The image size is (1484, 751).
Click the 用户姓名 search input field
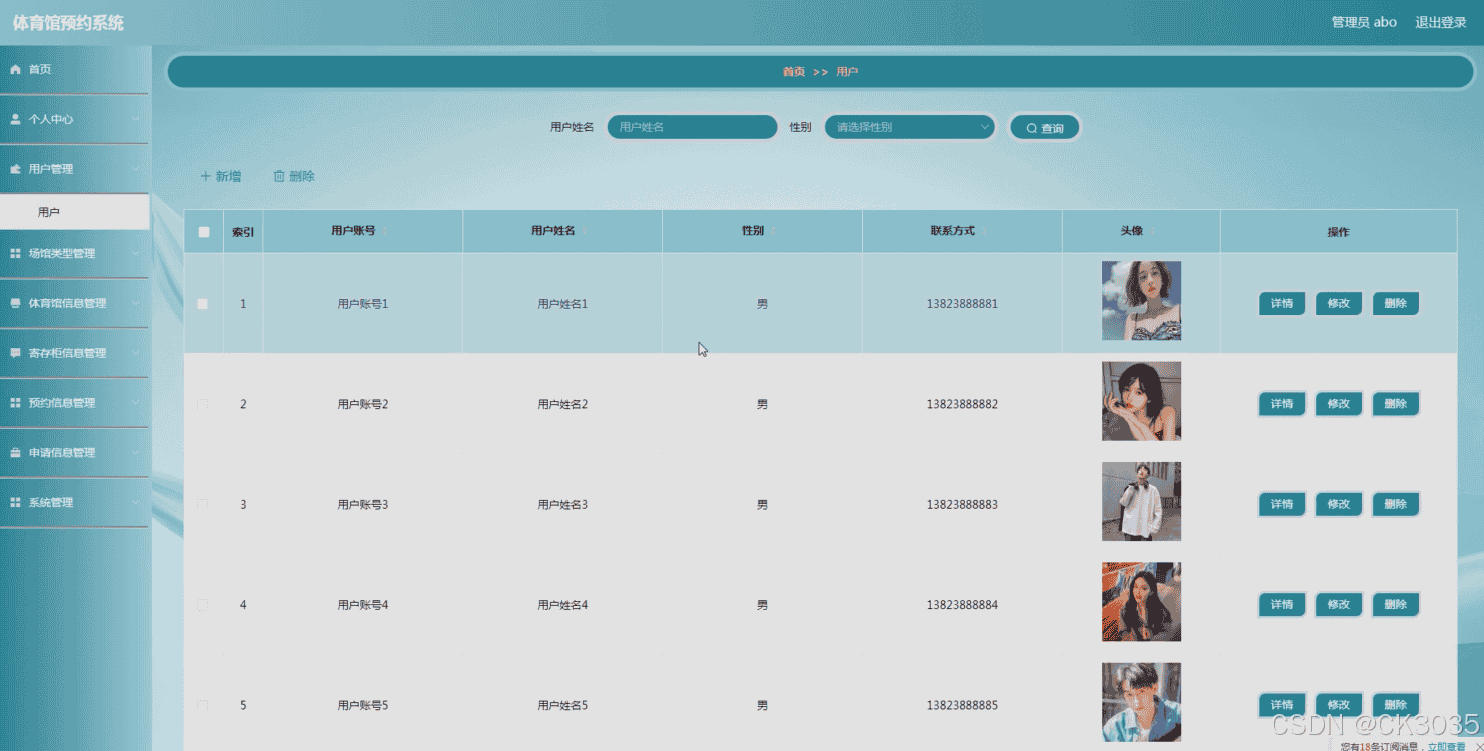tap(692, 127)
